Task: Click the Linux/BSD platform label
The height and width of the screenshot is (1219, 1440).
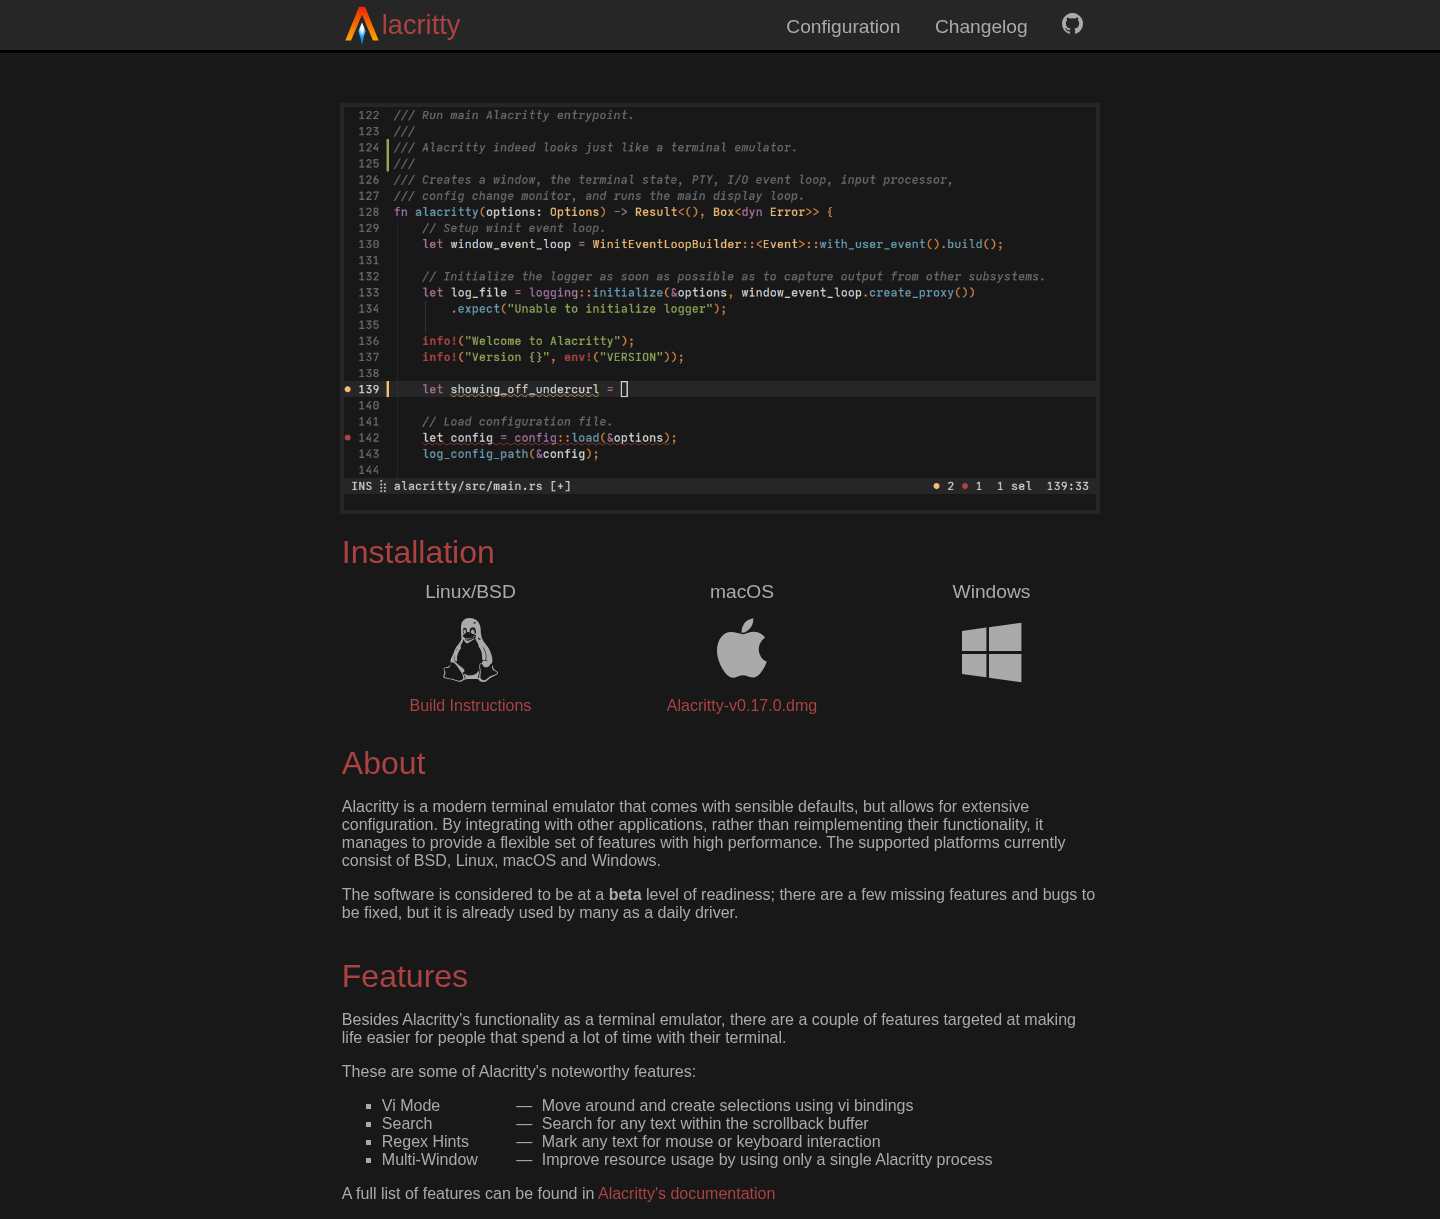Action: tap(470, 592)
